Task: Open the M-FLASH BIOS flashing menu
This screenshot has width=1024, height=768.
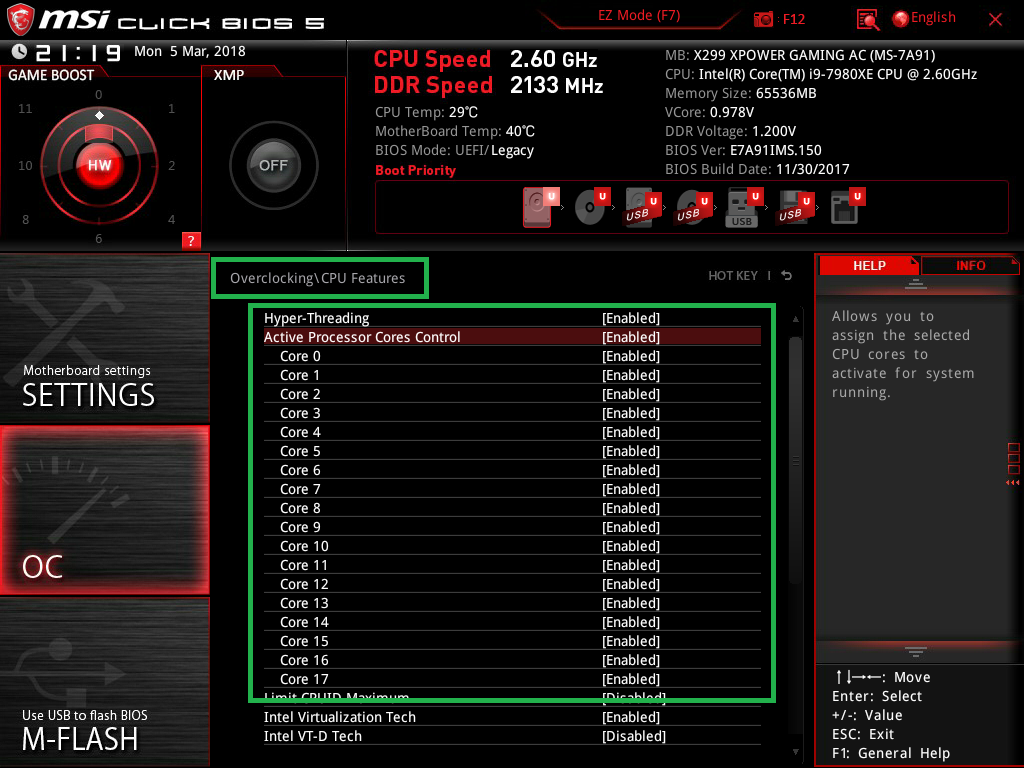Action: (104, 682)
